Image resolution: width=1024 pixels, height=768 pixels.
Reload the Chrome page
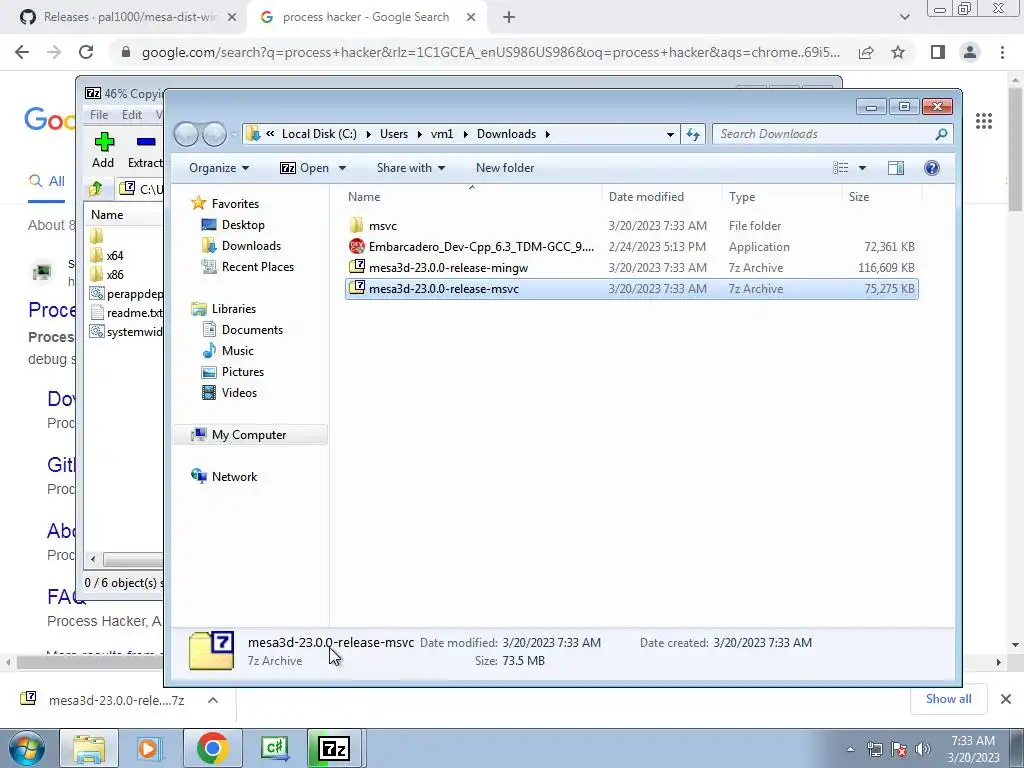[x=86, y=52]
